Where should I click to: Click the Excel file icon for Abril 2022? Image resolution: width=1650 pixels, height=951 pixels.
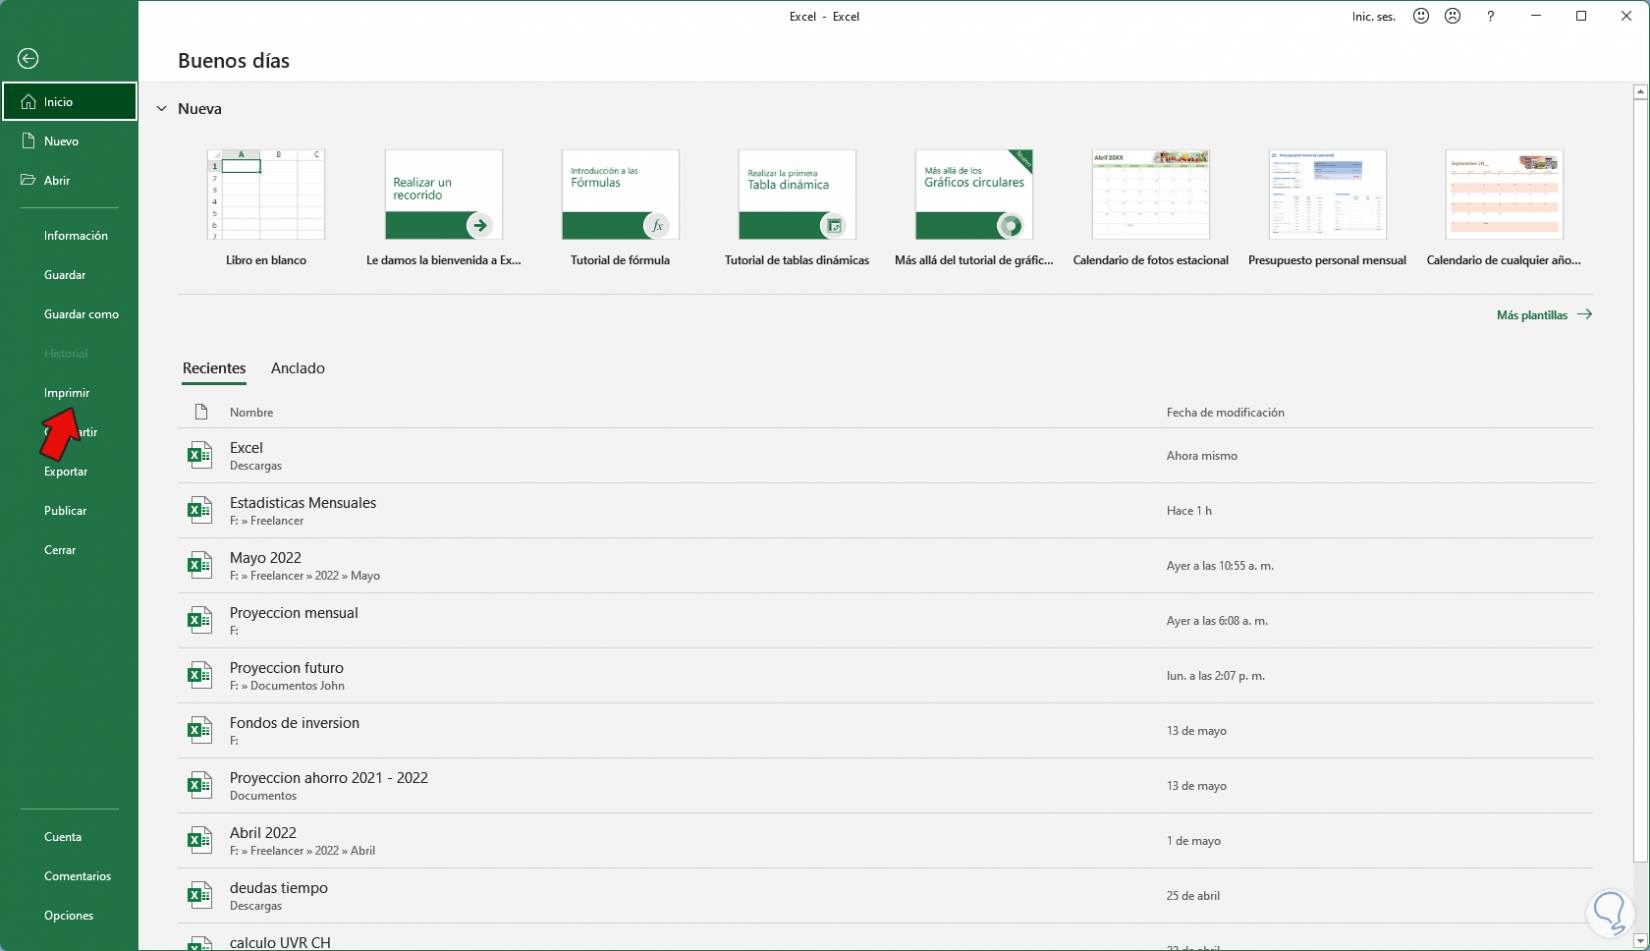point(200,840)
